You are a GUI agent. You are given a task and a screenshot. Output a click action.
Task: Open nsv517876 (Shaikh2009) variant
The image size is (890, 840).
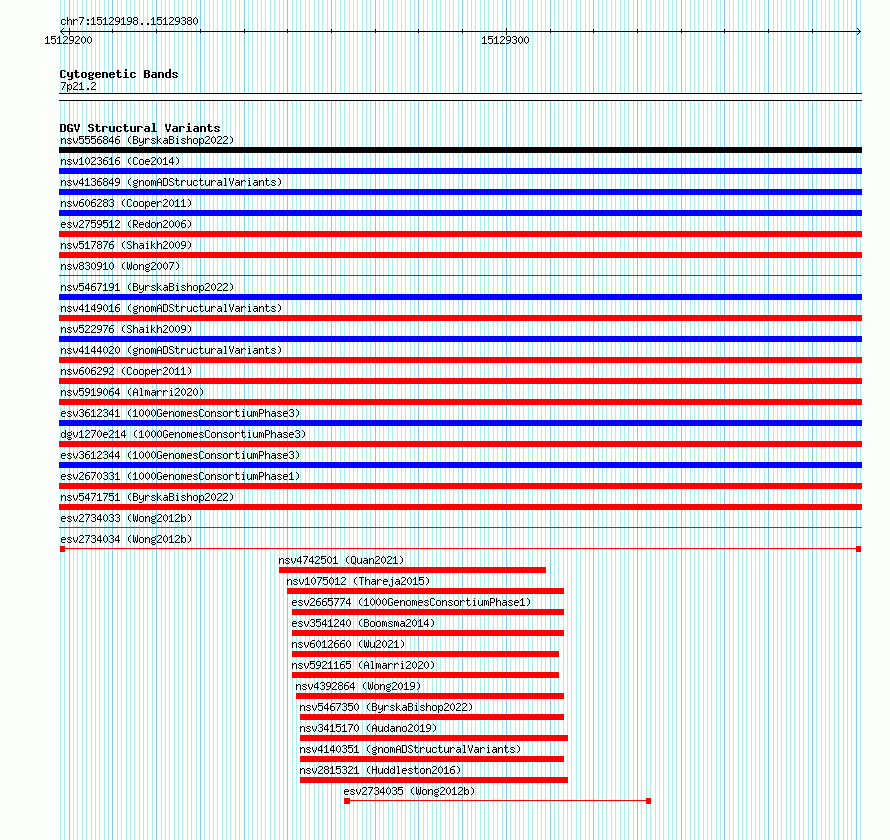[126, 245]
